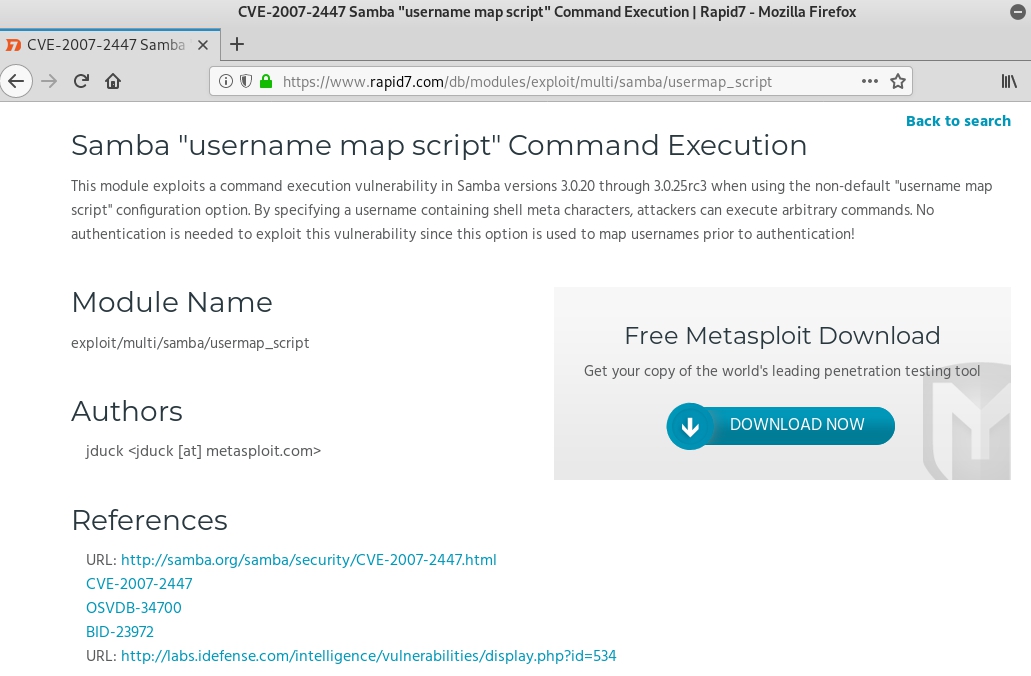The image size is (1031, 676).
Task: Click the window minimize button in title bar
Action: 1017,12
